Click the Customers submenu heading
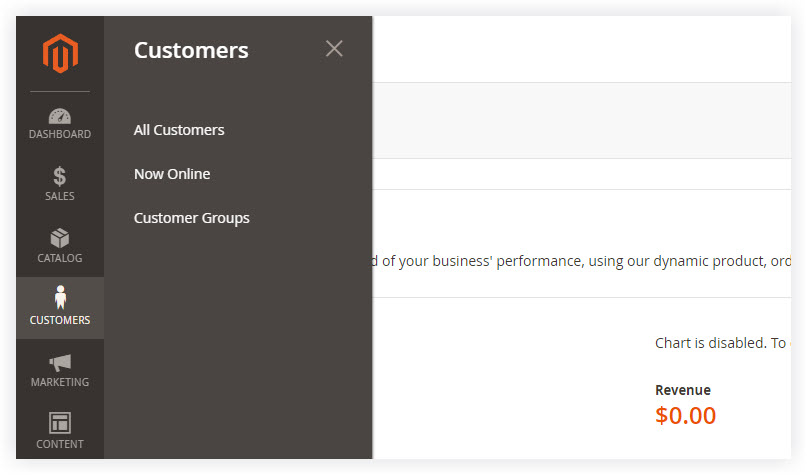The width and height of the screenshot is (807, 475). click(x=191, y=50)
